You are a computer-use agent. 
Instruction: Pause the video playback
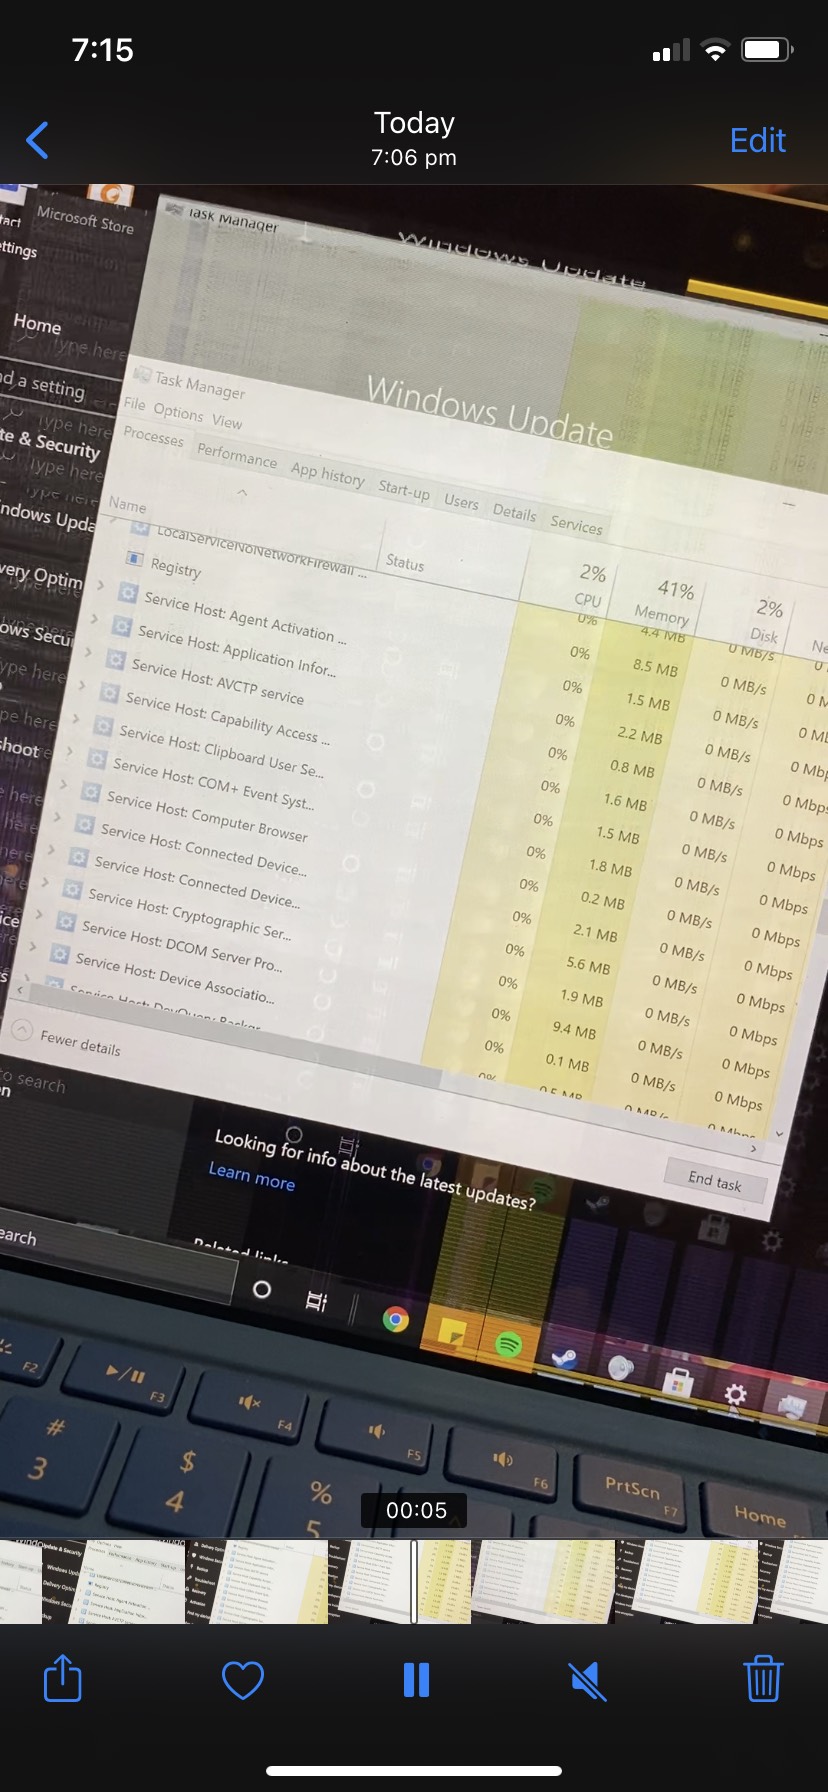pos(416,1680)
